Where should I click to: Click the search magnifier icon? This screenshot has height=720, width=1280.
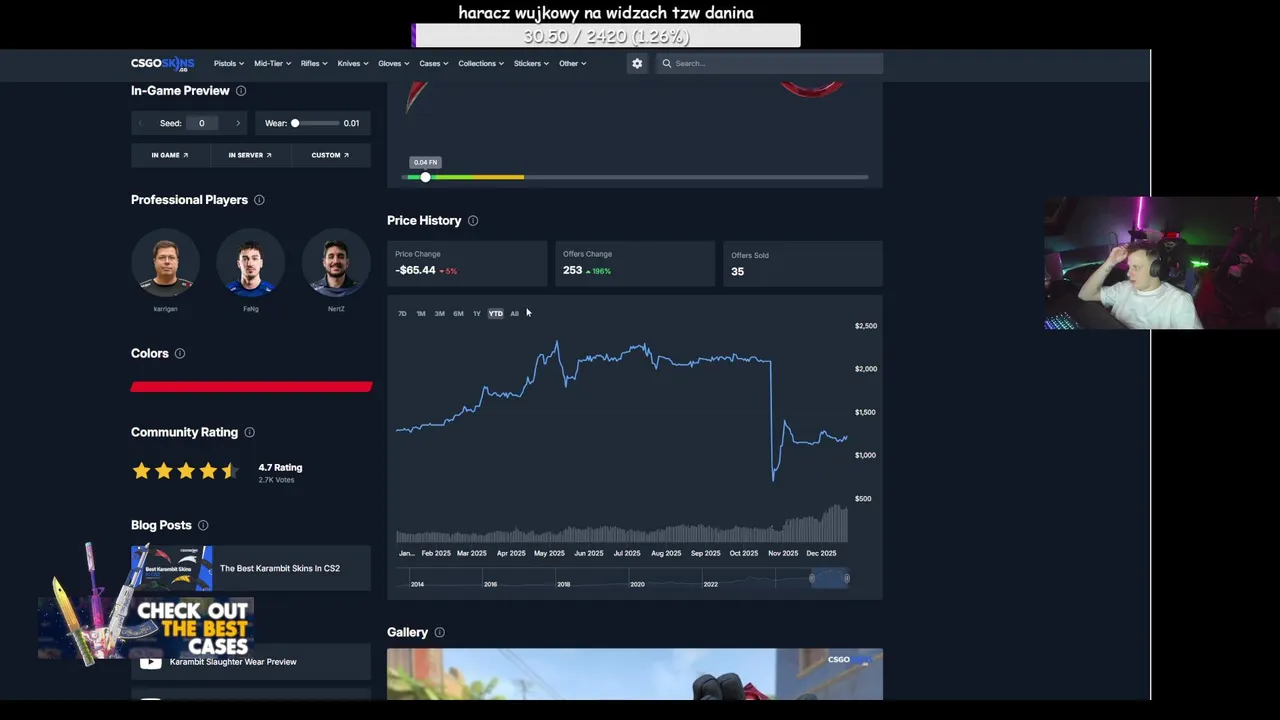coord(667,63)
